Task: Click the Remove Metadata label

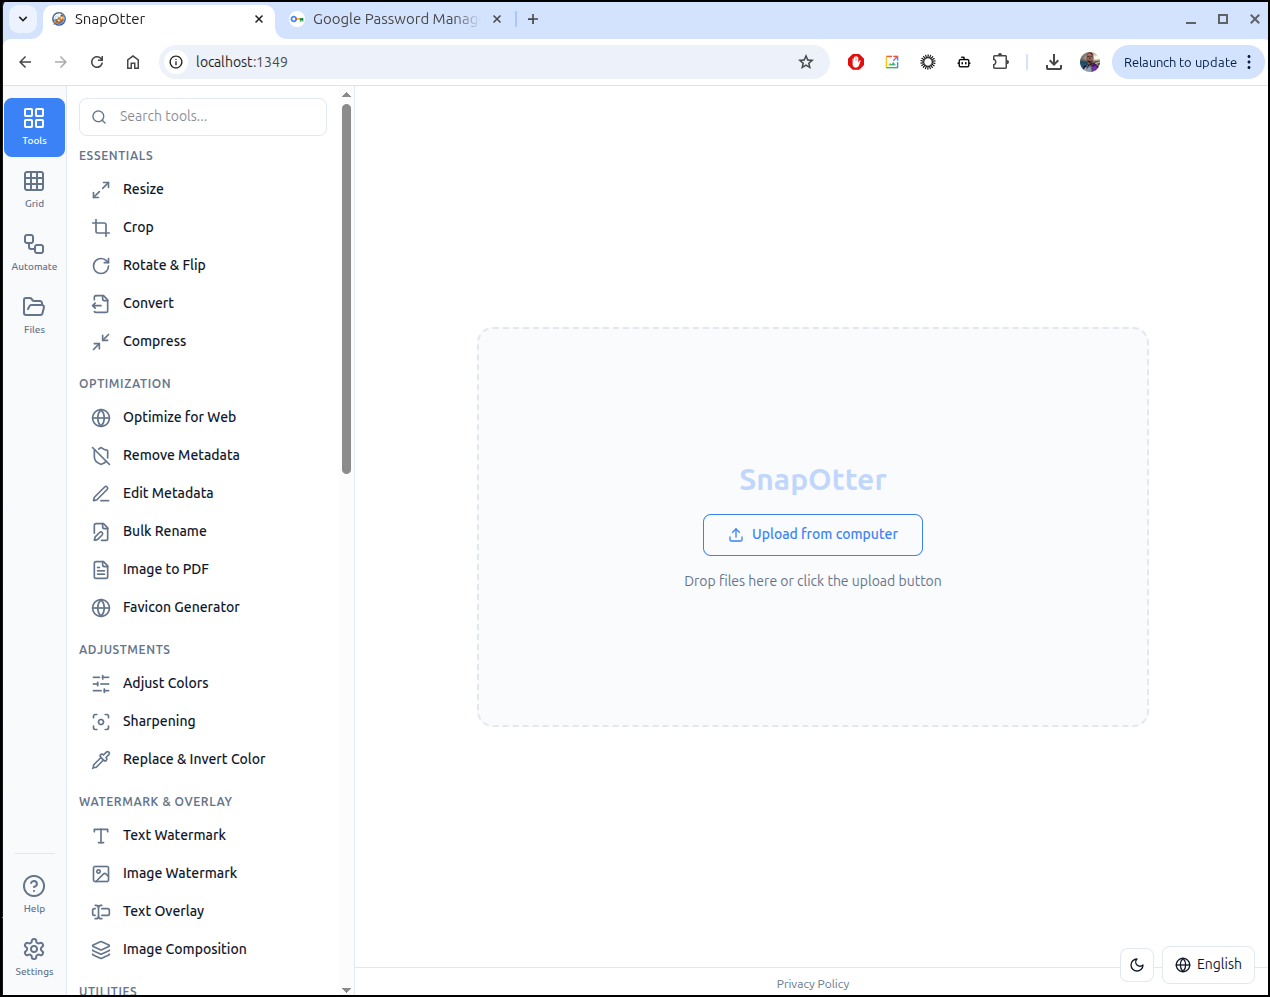Action: (181, 455)
